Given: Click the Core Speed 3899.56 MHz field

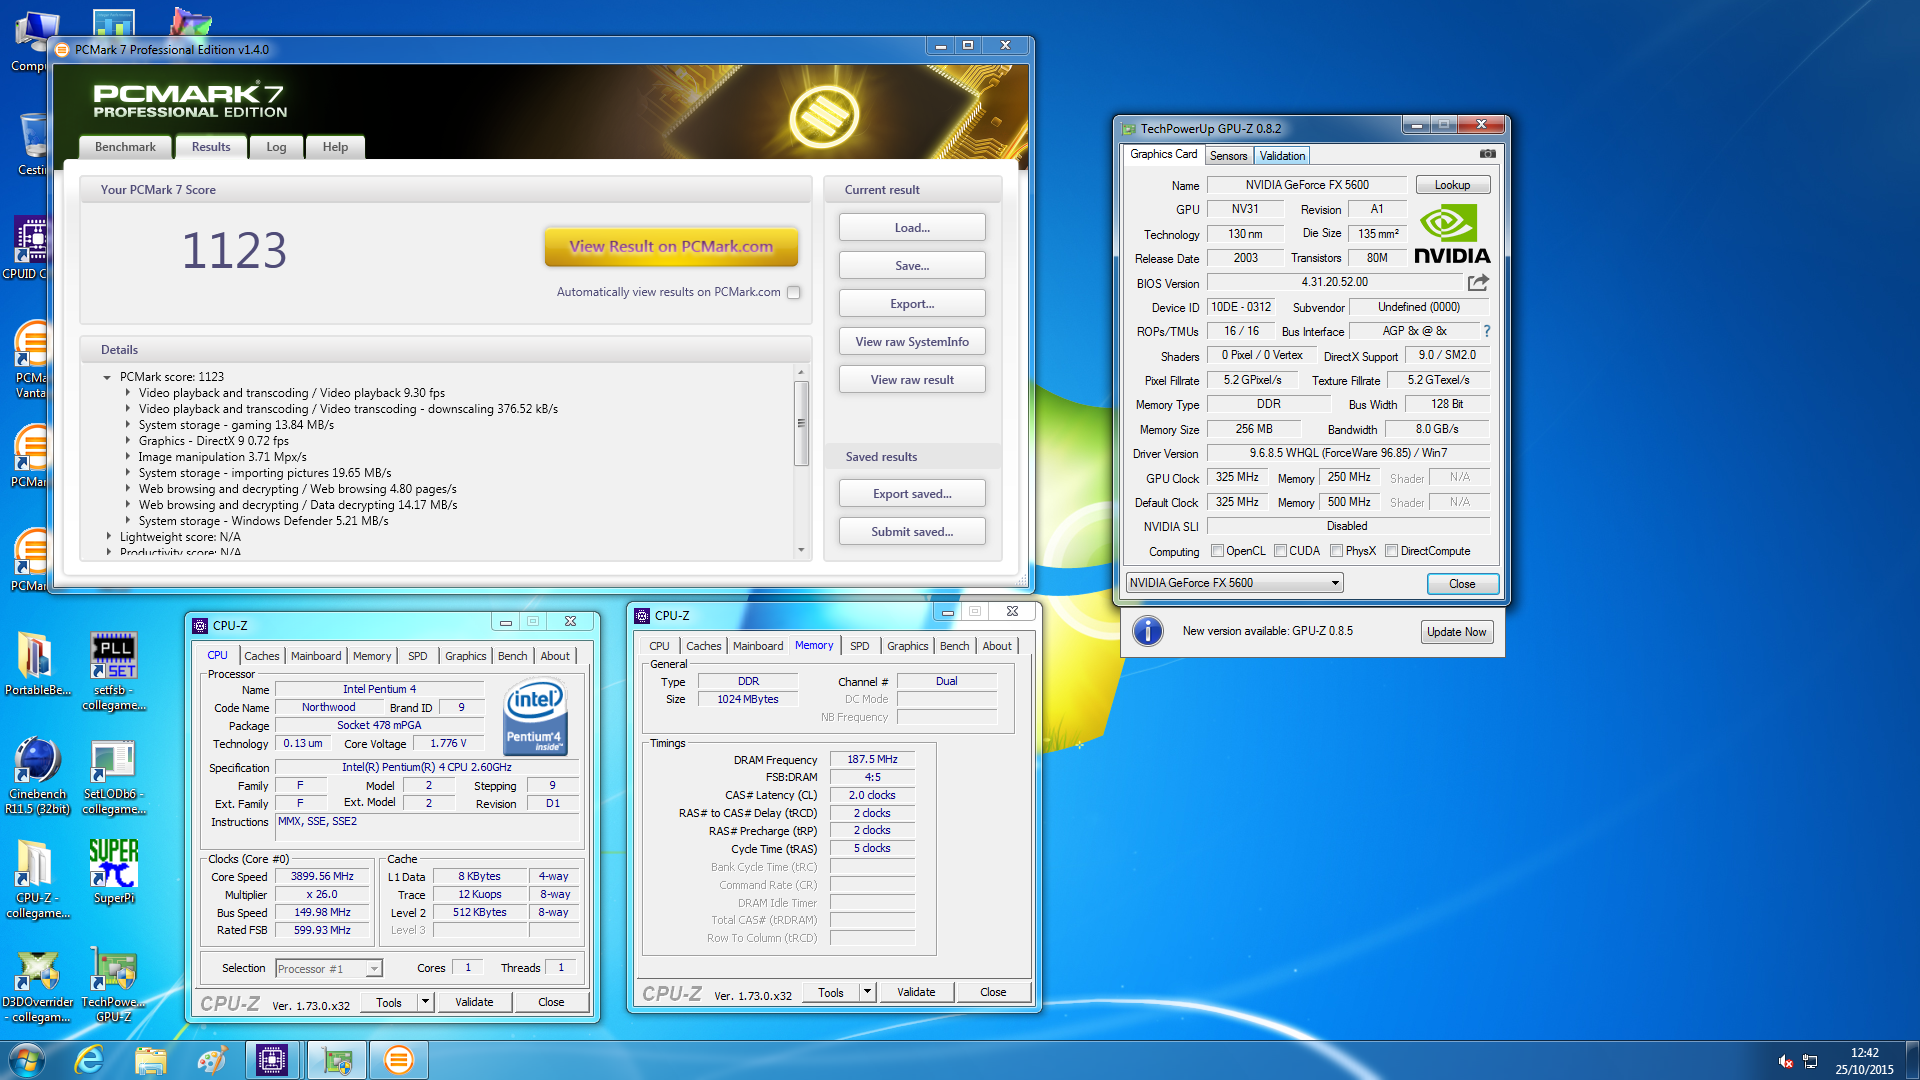Looking at the screenshot, I should (x=322, y=877).
